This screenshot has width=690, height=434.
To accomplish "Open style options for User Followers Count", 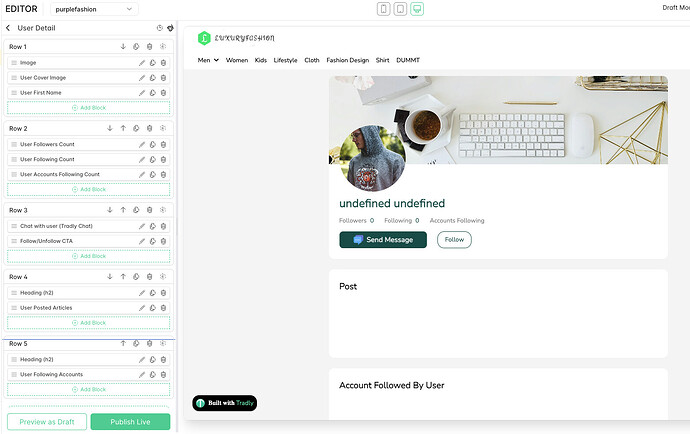I will [x=153, y=144].
